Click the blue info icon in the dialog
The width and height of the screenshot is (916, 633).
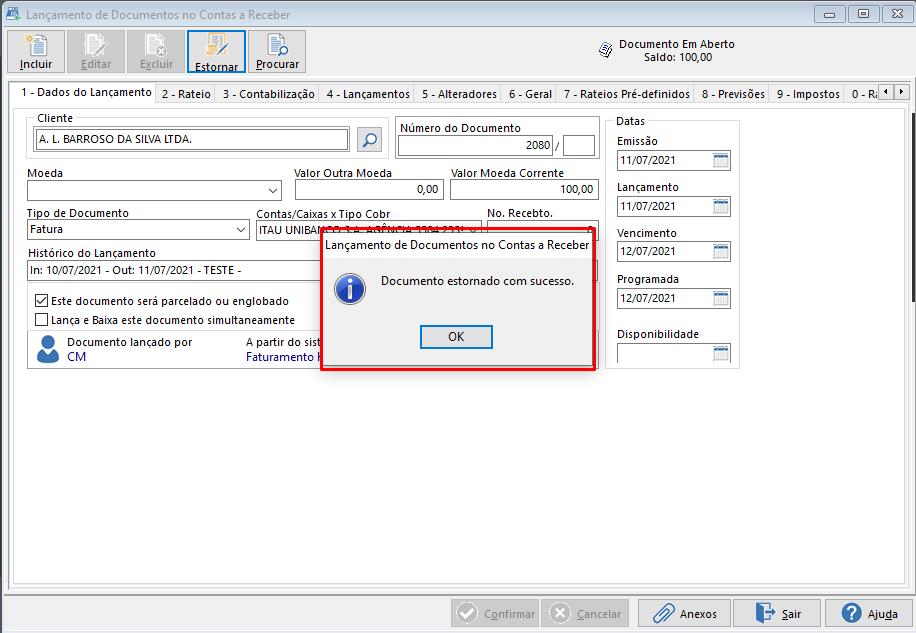pyautogui.click(x=350, y=288)
